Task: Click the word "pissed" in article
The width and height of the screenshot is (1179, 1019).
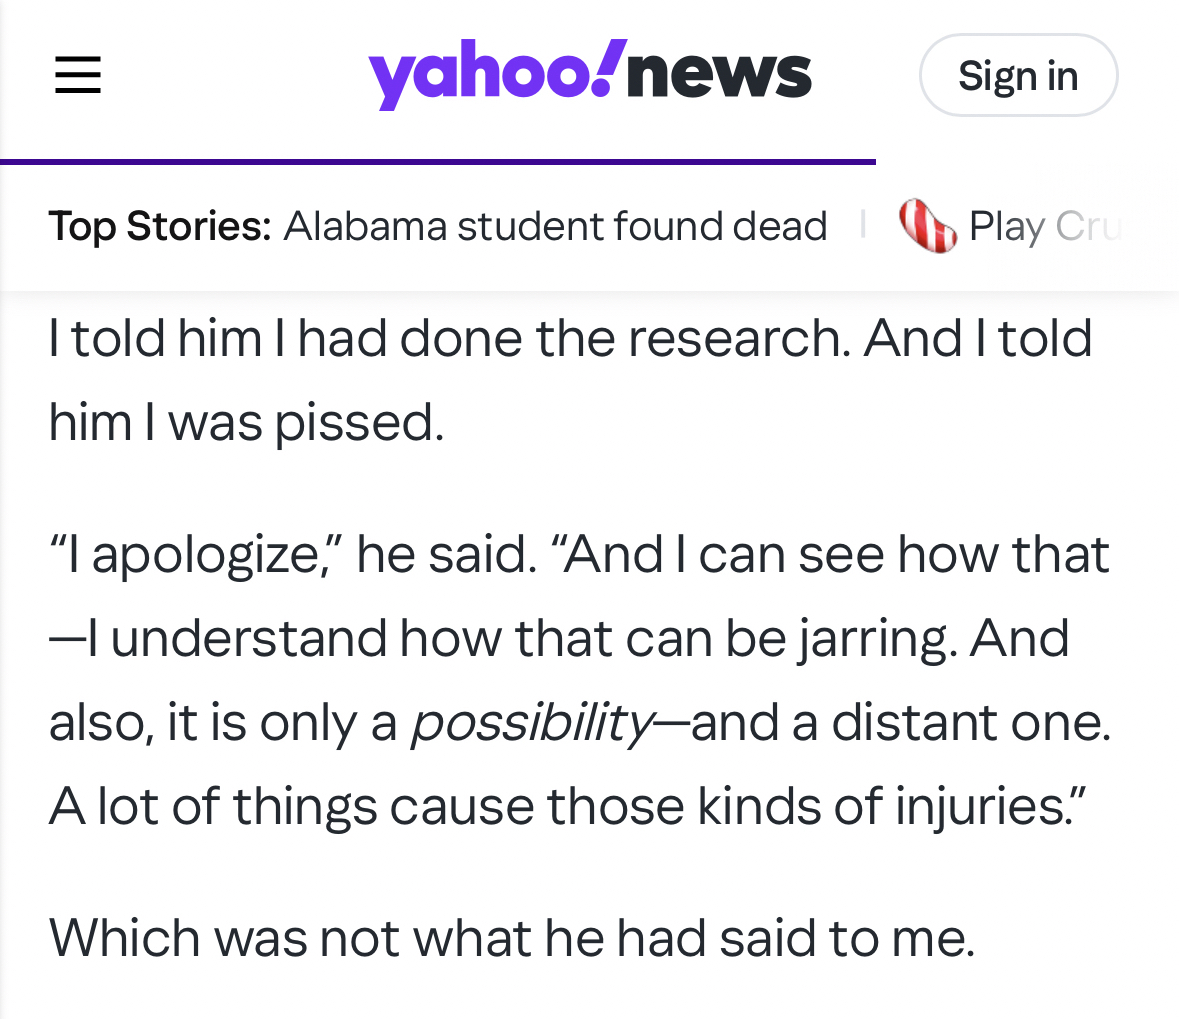Action: pos(358,422)
